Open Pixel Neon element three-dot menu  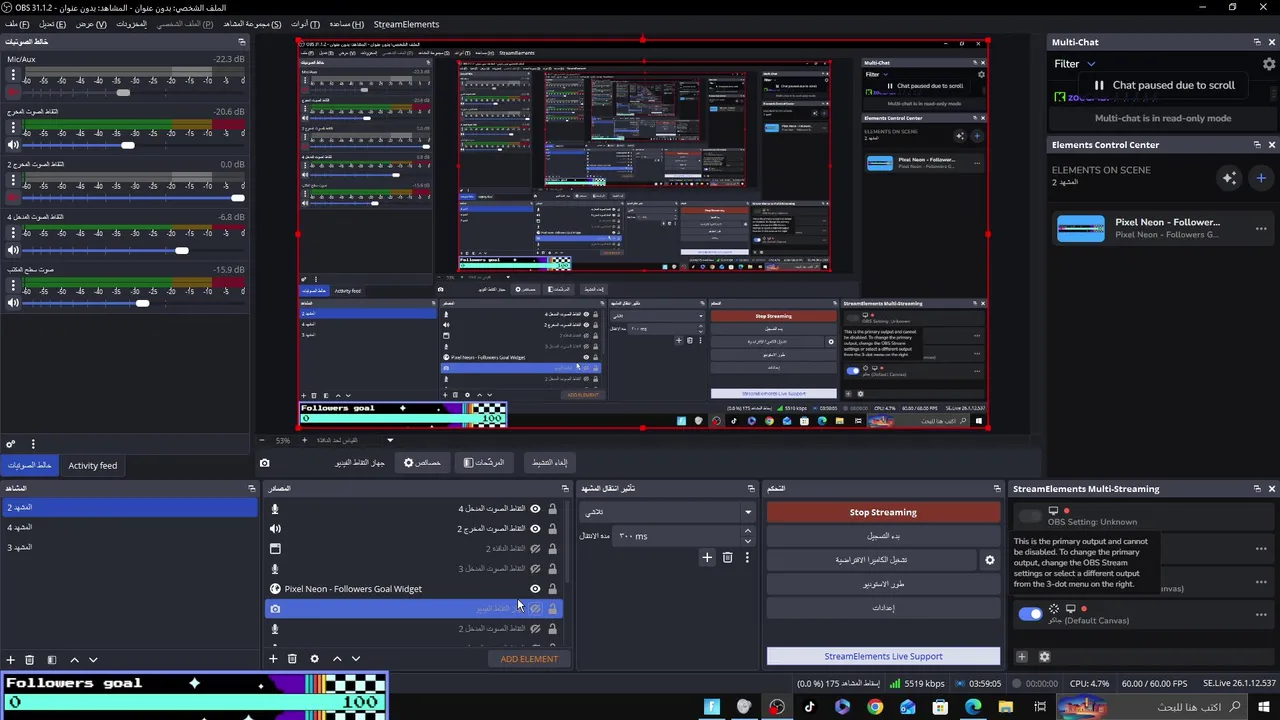pos(1261,229)
